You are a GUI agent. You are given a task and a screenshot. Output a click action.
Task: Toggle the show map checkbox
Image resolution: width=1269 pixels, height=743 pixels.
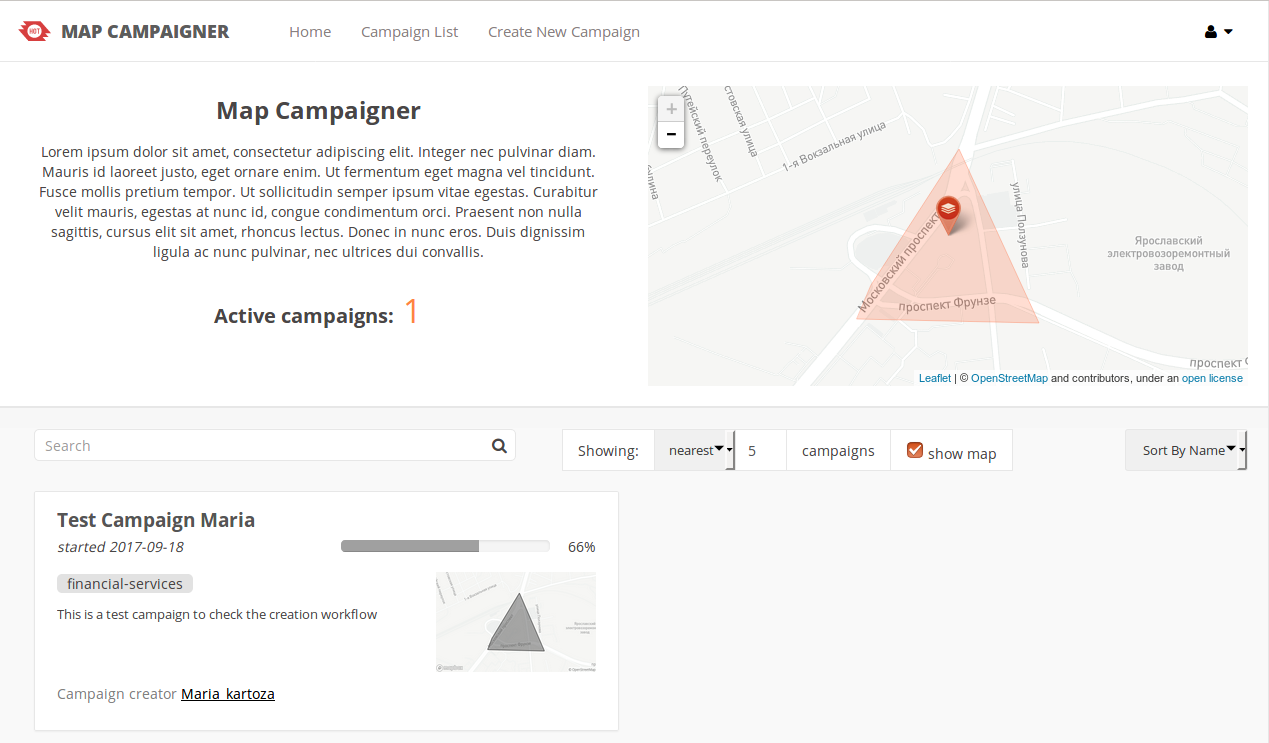point(915,450)
